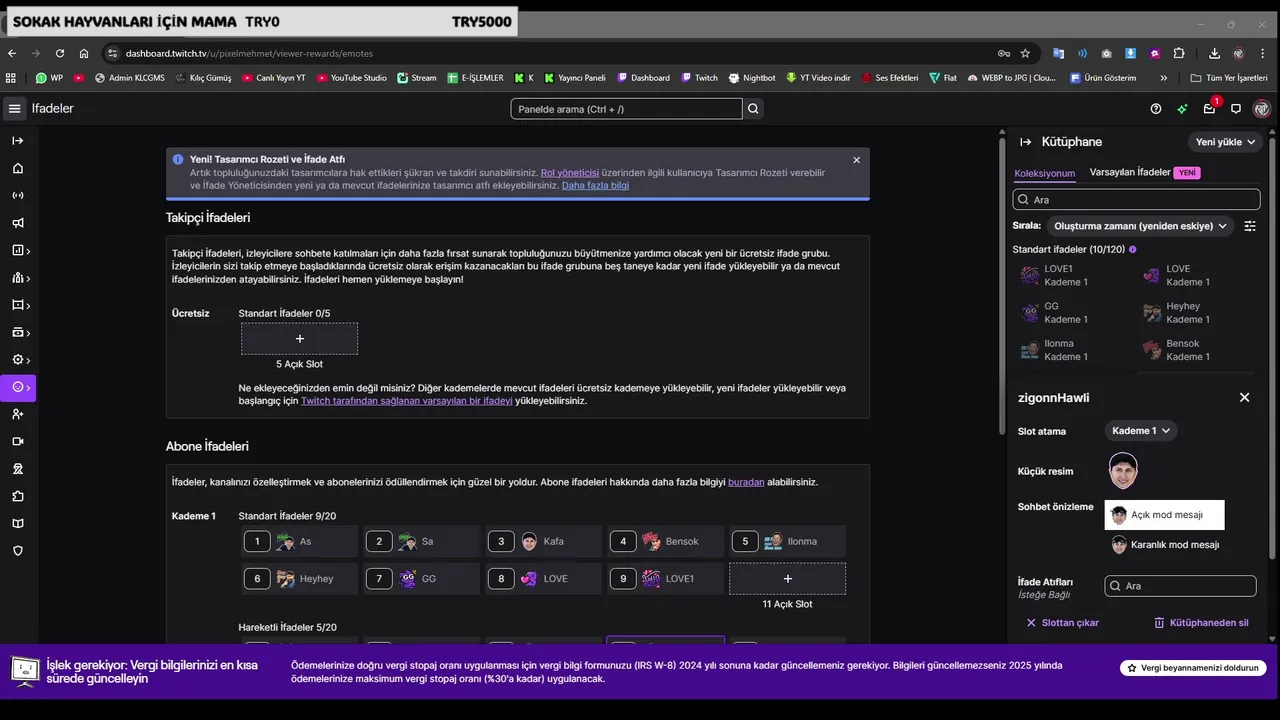Select the Bensok emote in slot 4
The image size is (1280, 720).
tap(666, 541)
